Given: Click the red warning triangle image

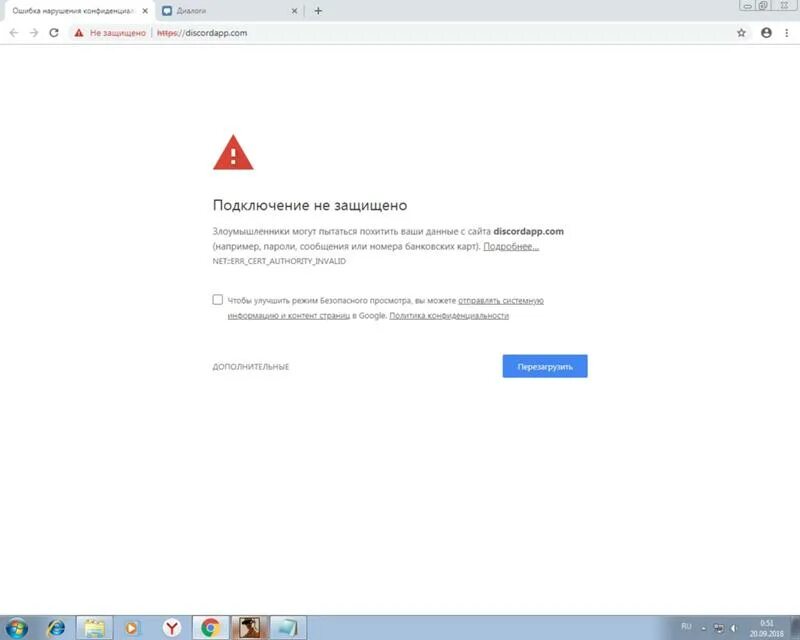Looking at the screenshot, I should click(233, 152).
